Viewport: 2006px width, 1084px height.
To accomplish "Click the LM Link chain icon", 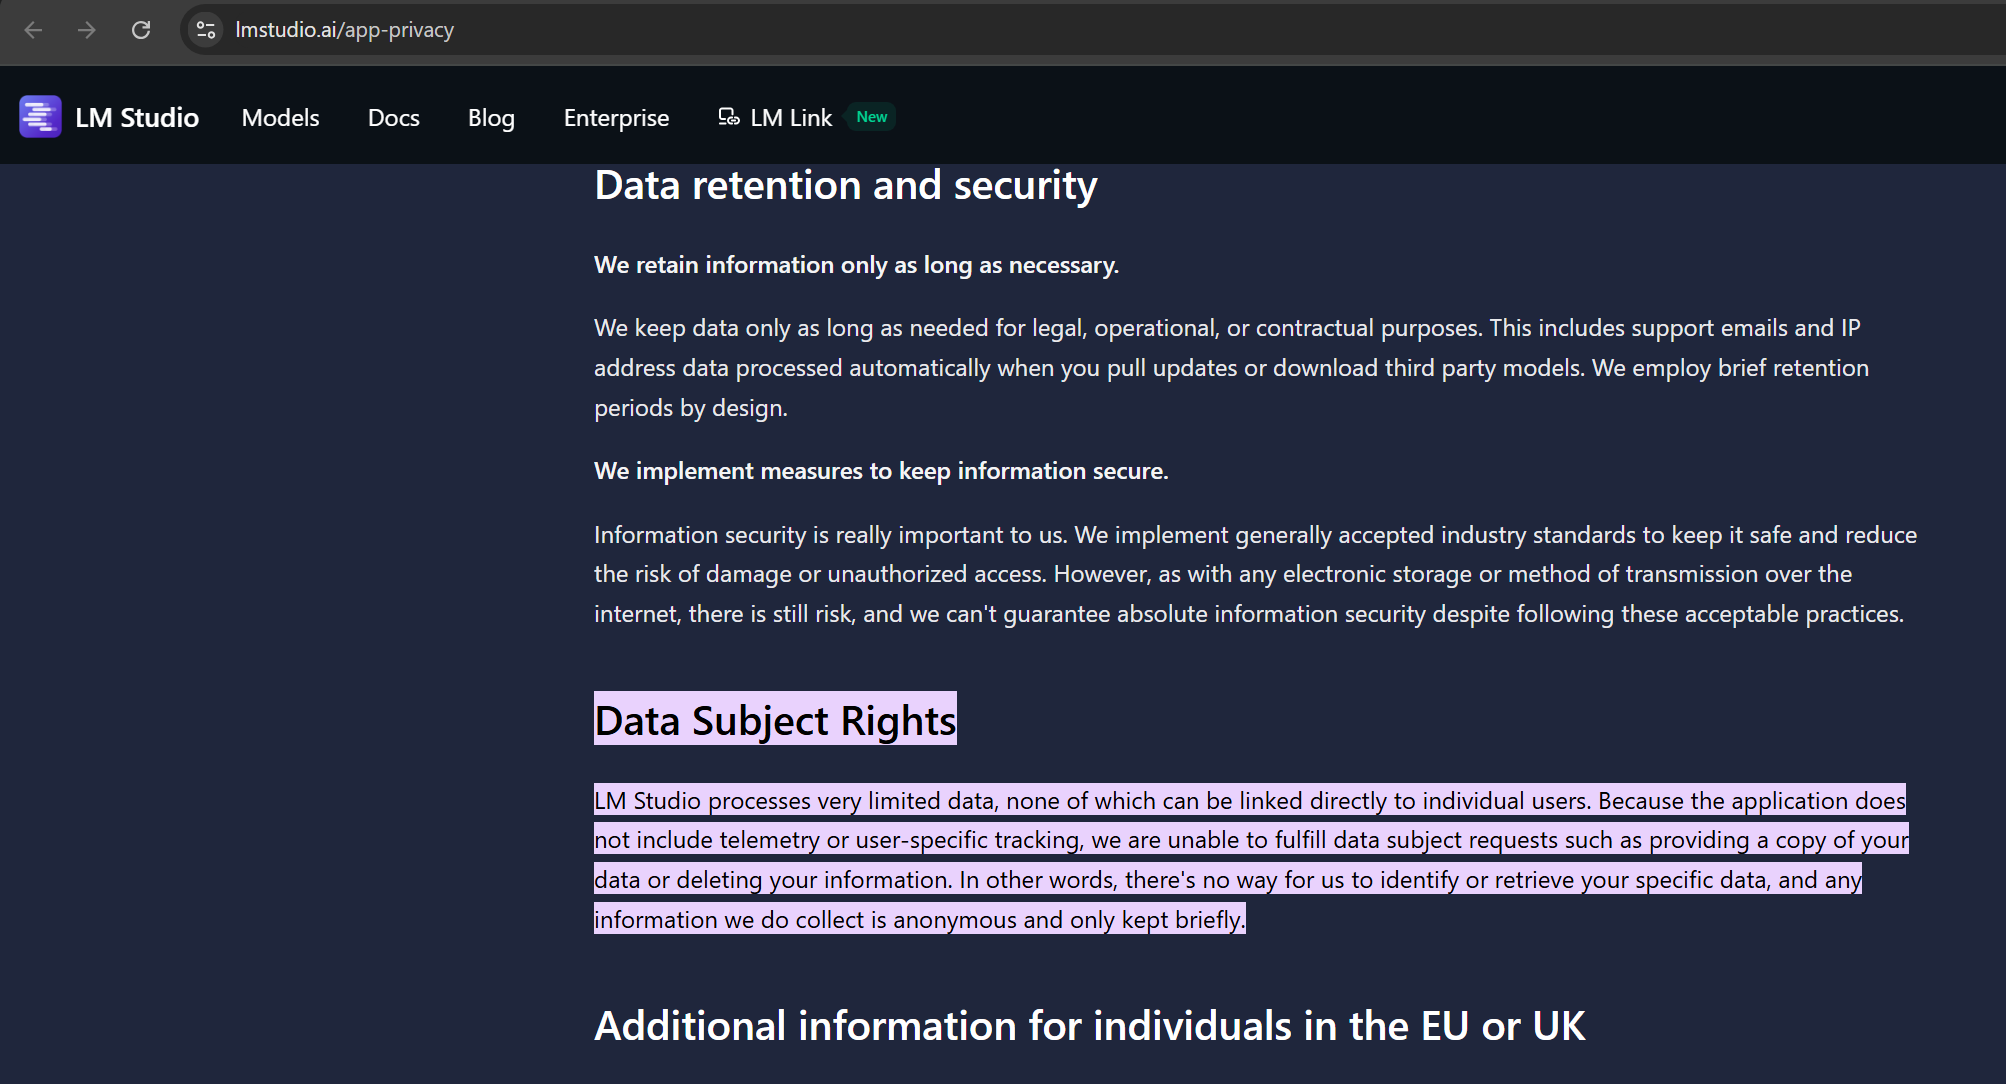I will 729,117.
